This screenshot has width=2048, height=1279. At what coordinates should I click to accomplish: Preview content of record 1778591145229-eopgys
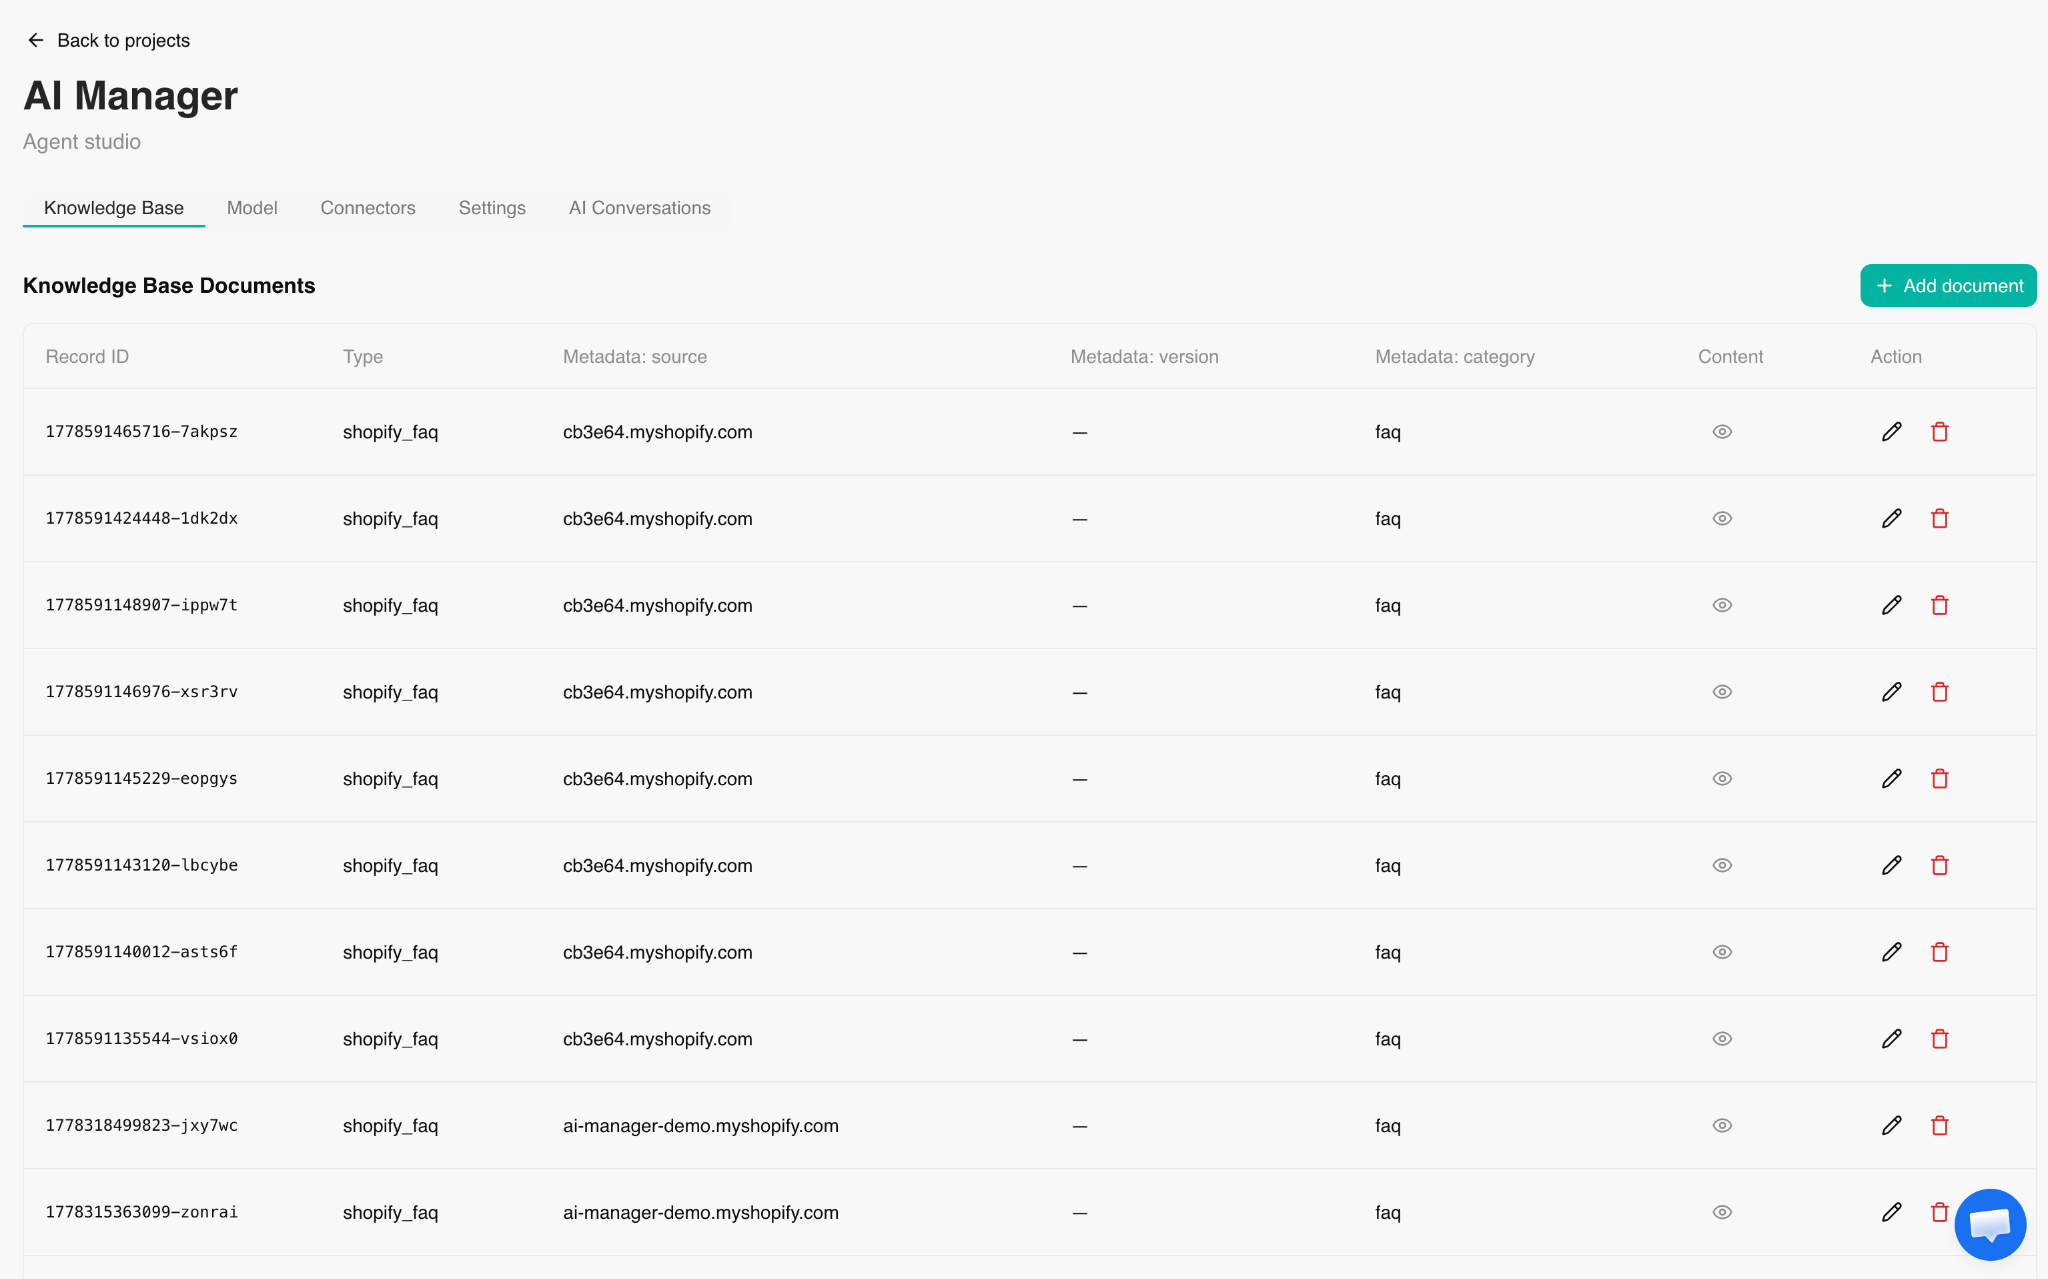[x=1722, y=779]
